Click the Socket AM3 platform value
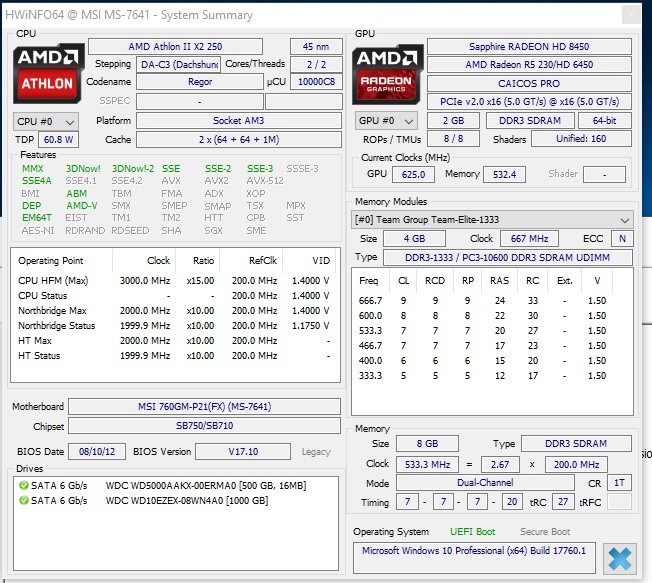The image size is (652, 583). click(x=239, y=121)
